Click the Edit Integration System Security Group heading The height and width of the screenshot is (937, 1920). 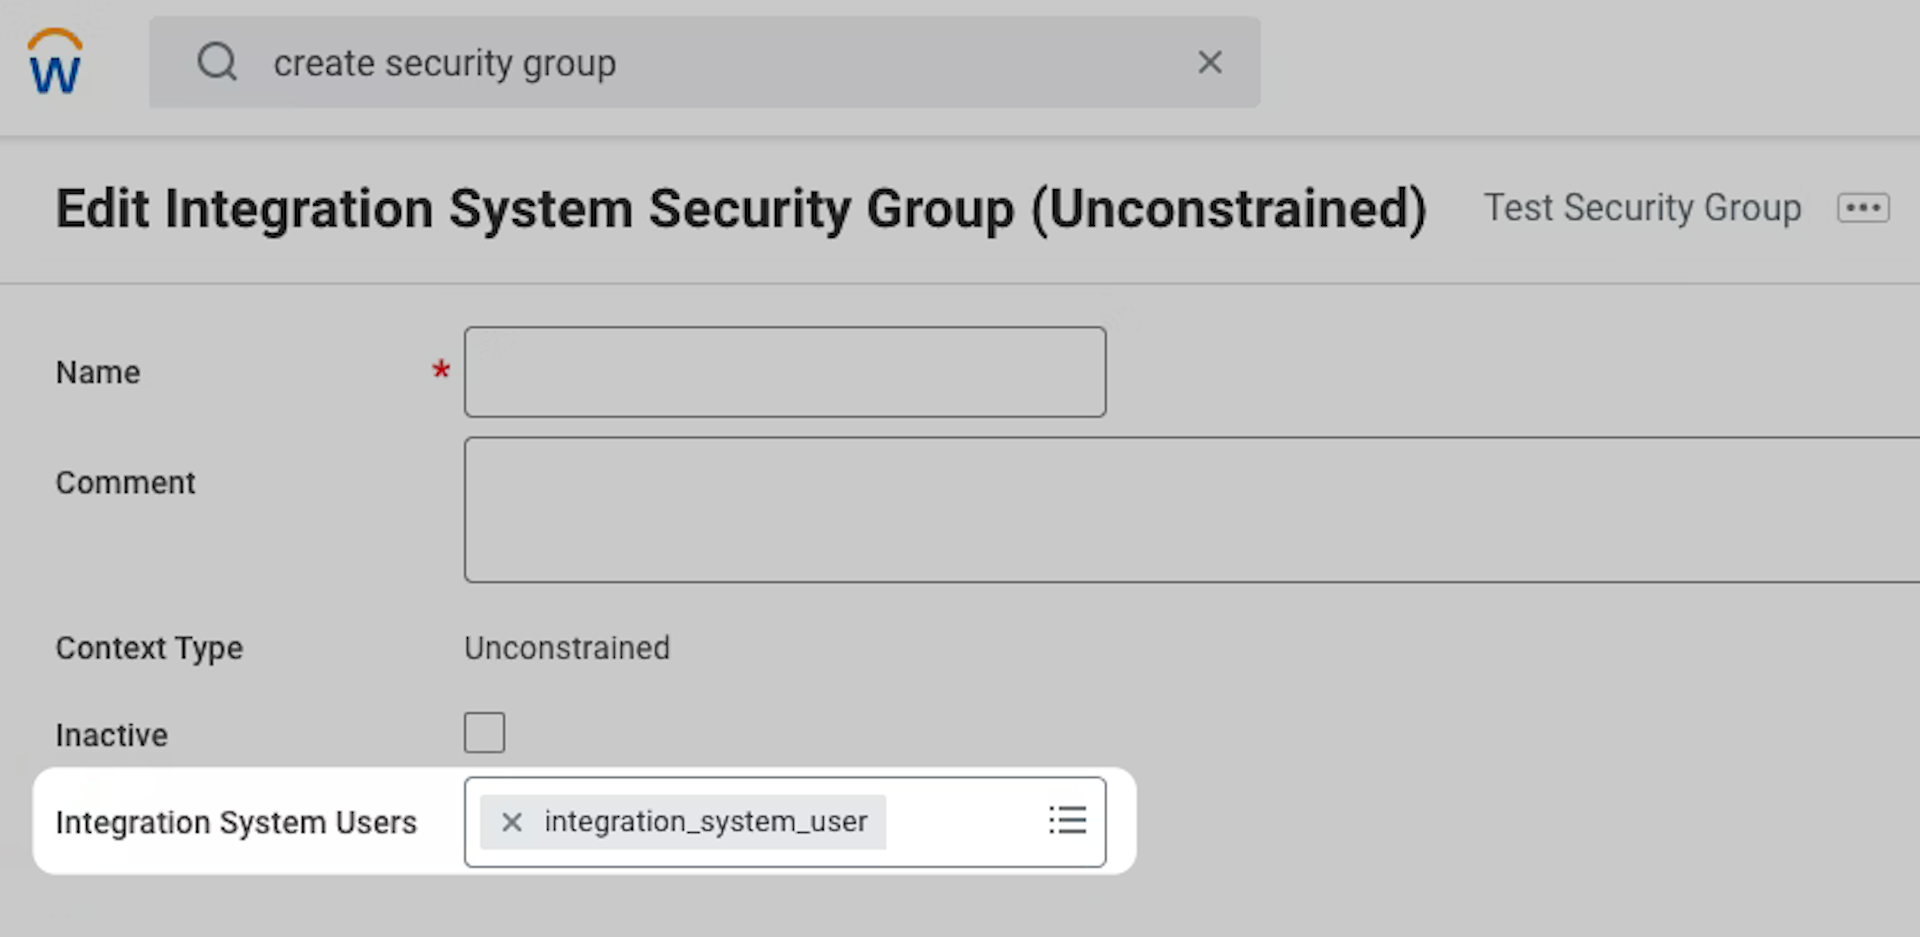pos(740,209)
